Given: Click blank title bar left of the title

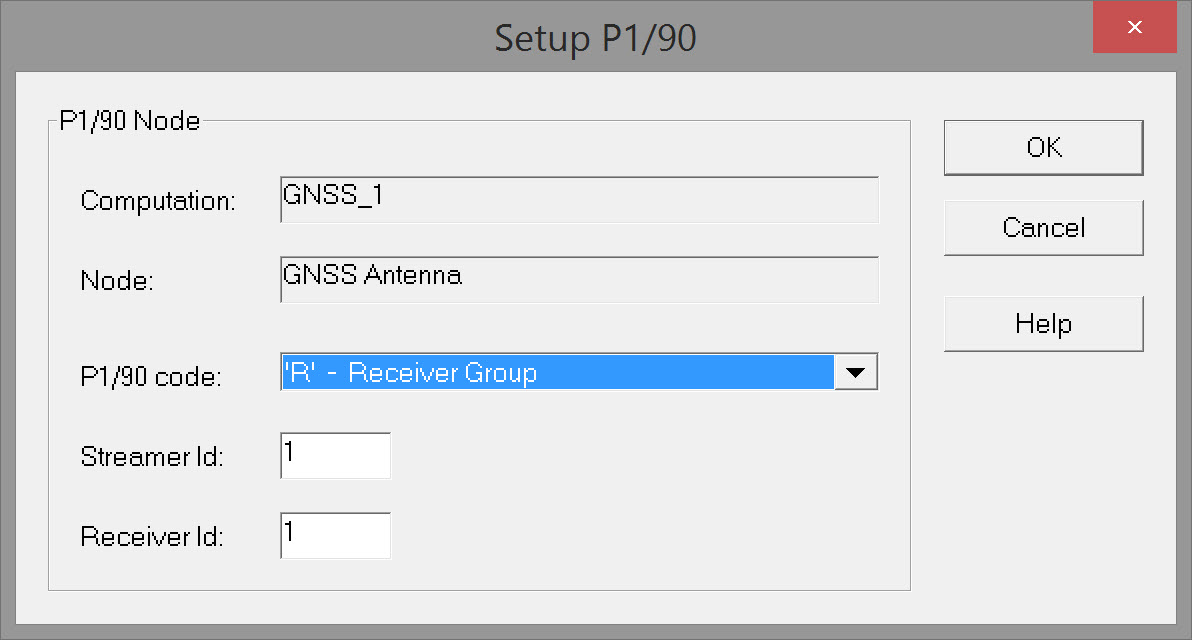Looking at the screenshot, I should point(250,38).
